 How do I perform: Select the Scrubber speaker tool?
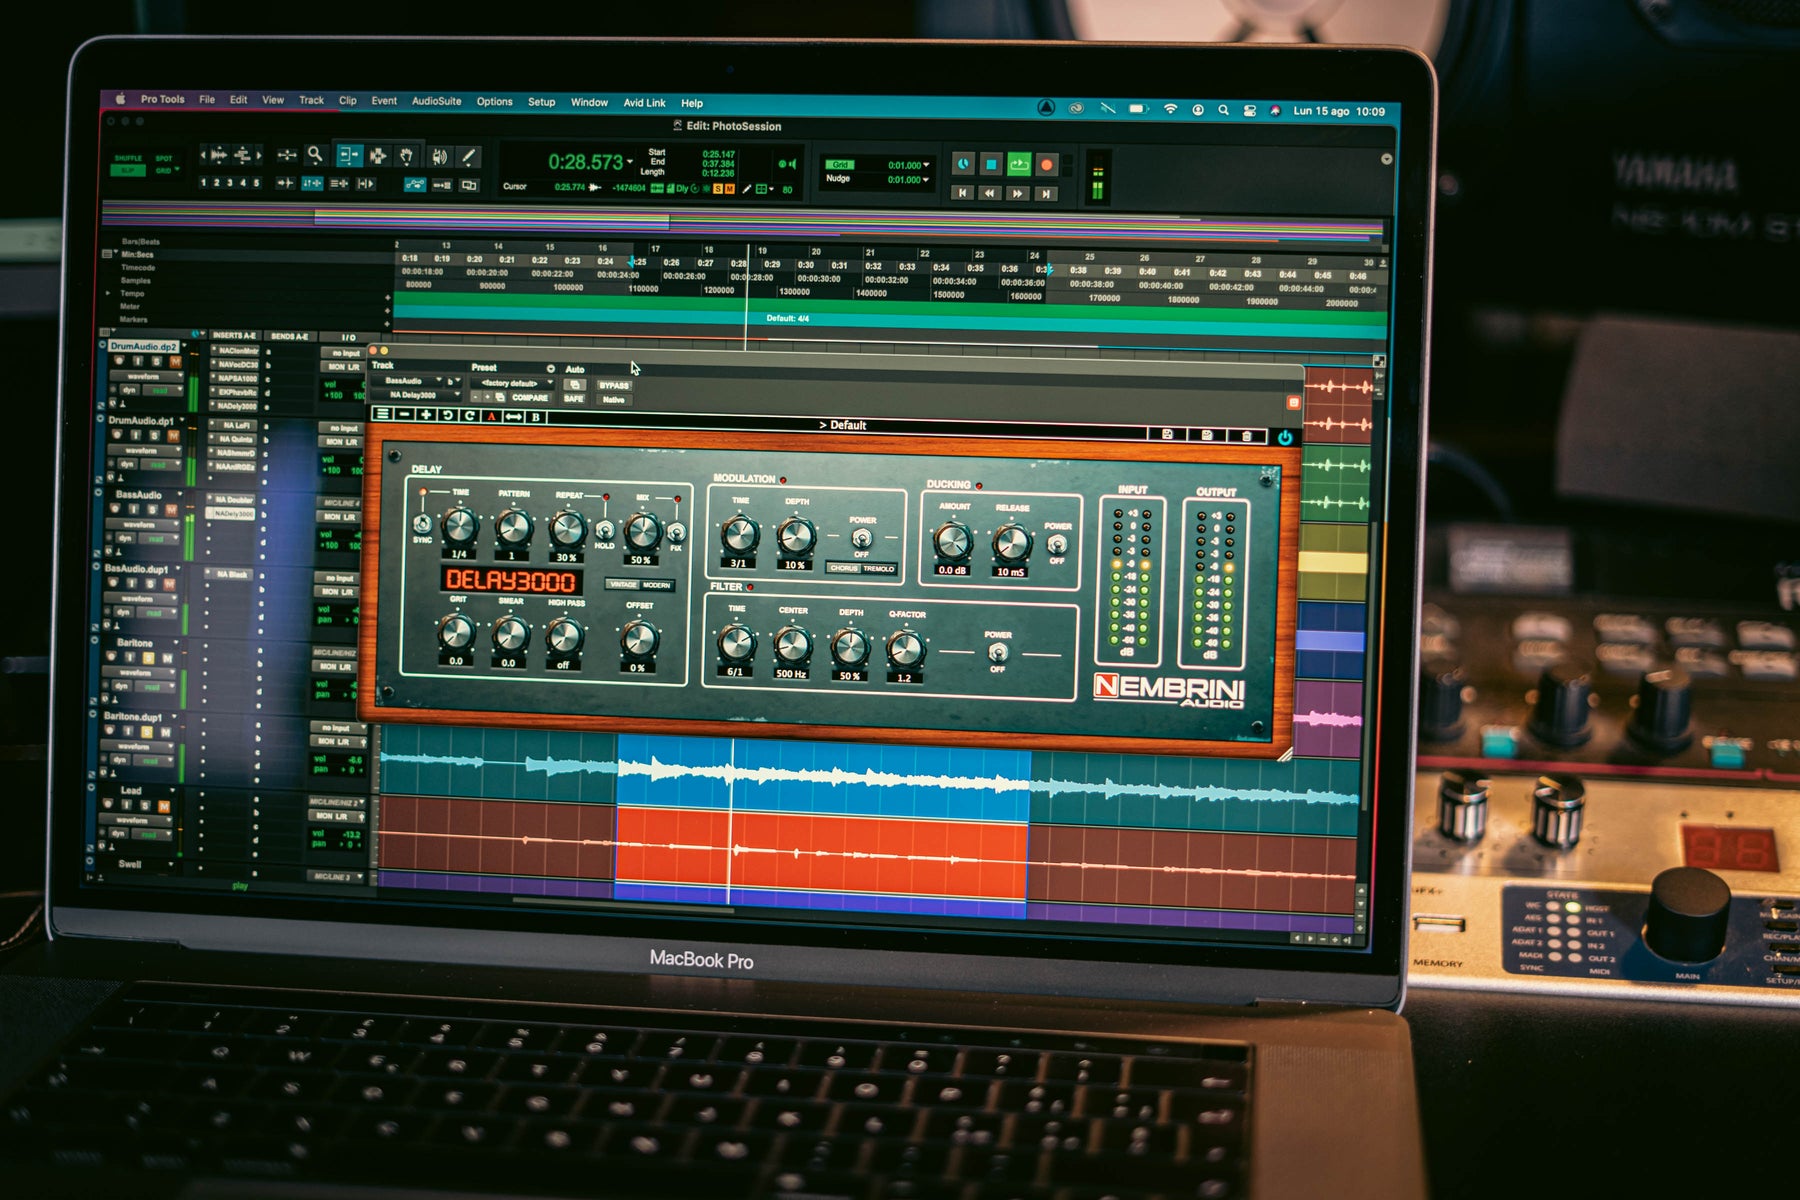click(x=439, y=156)
